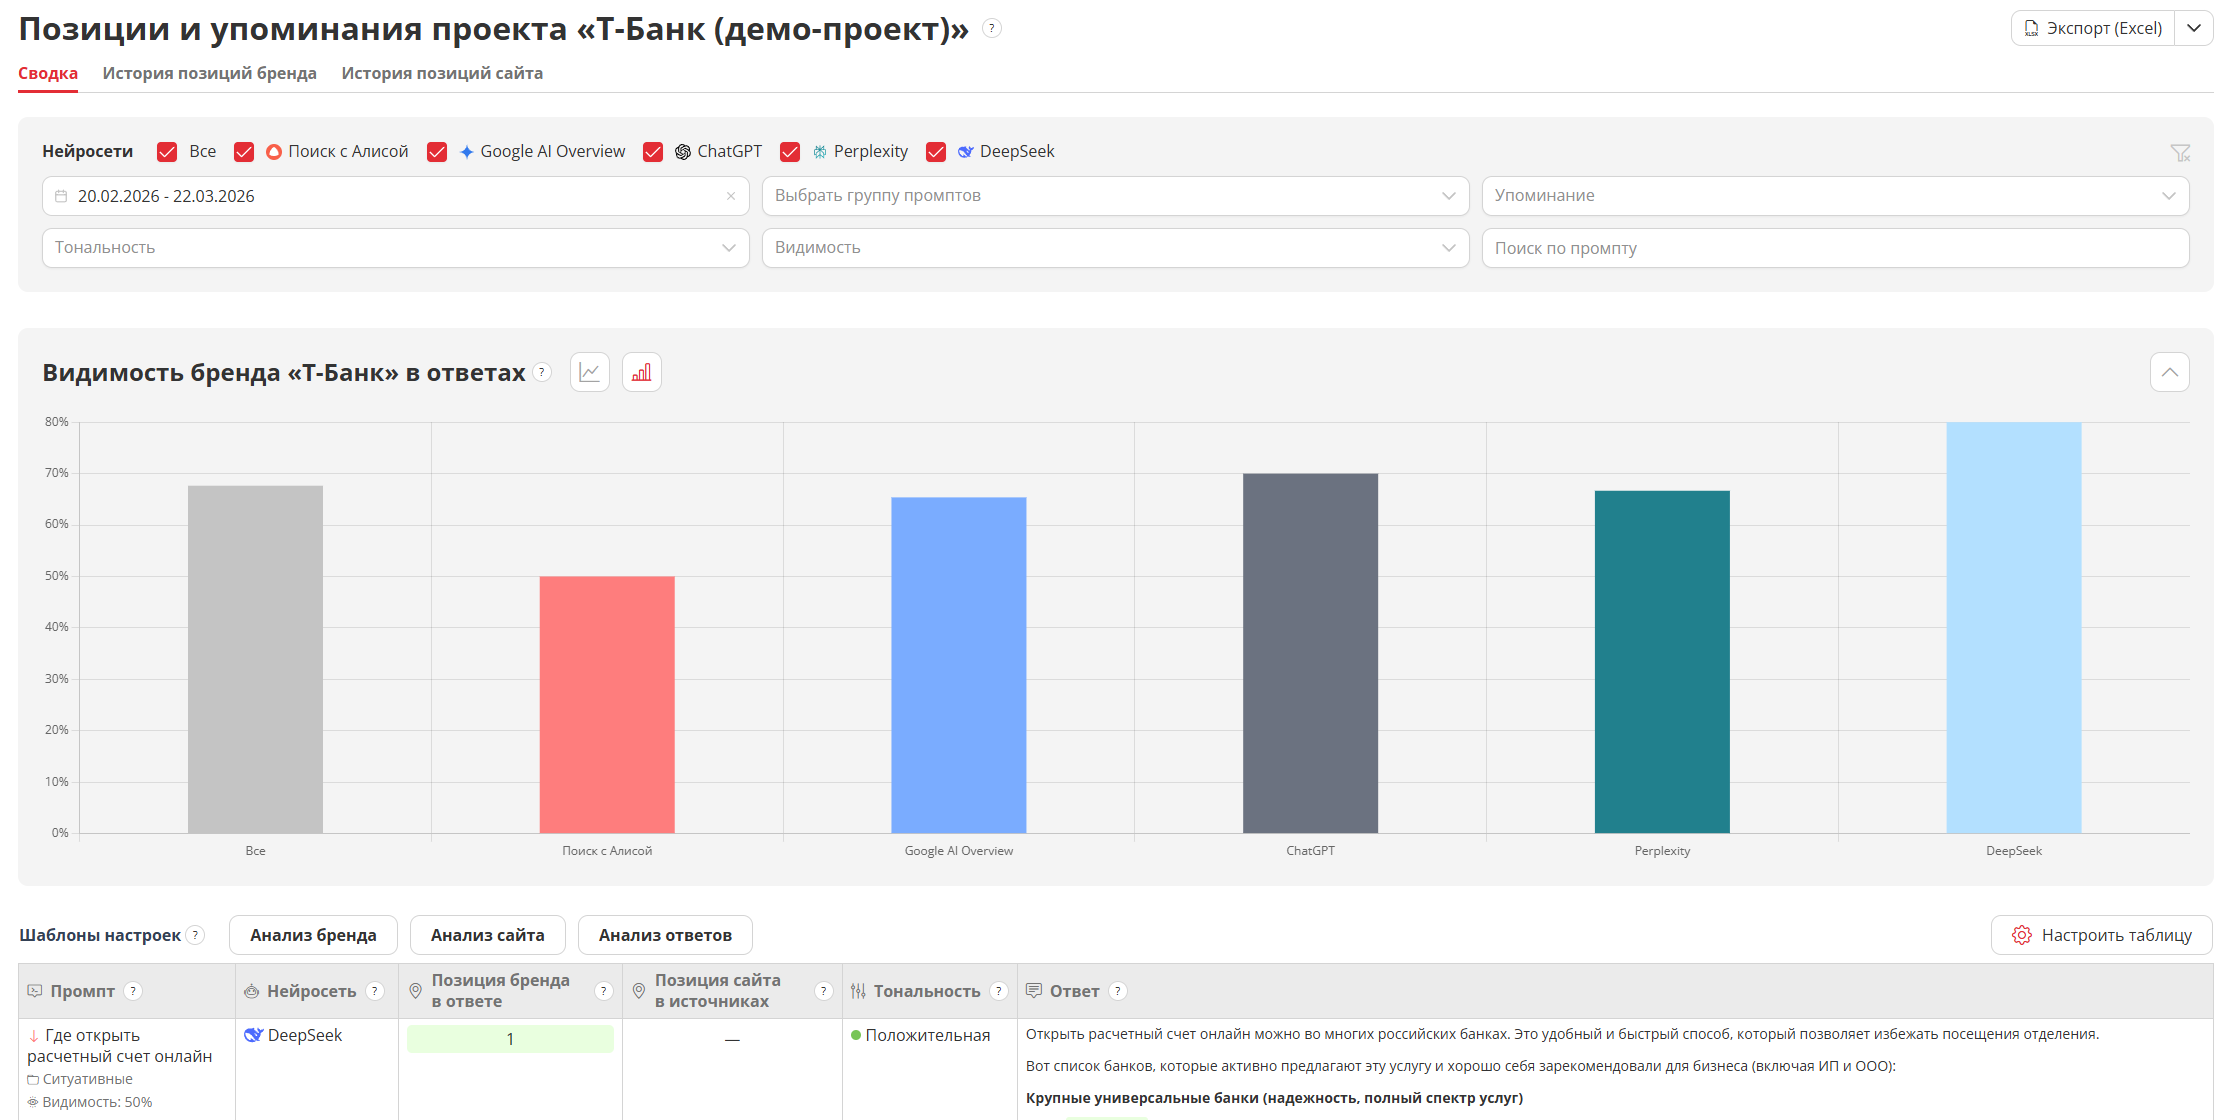The height and width of the screenshot is (1120, 2235).
Task: Switch chart to bar graph view
Action: coord(641,372)
